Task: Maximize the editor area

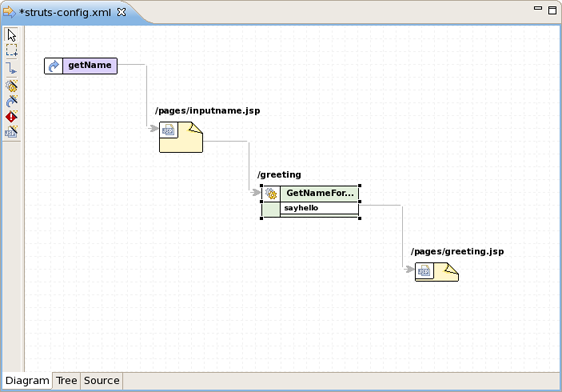Action: point(552,10)
